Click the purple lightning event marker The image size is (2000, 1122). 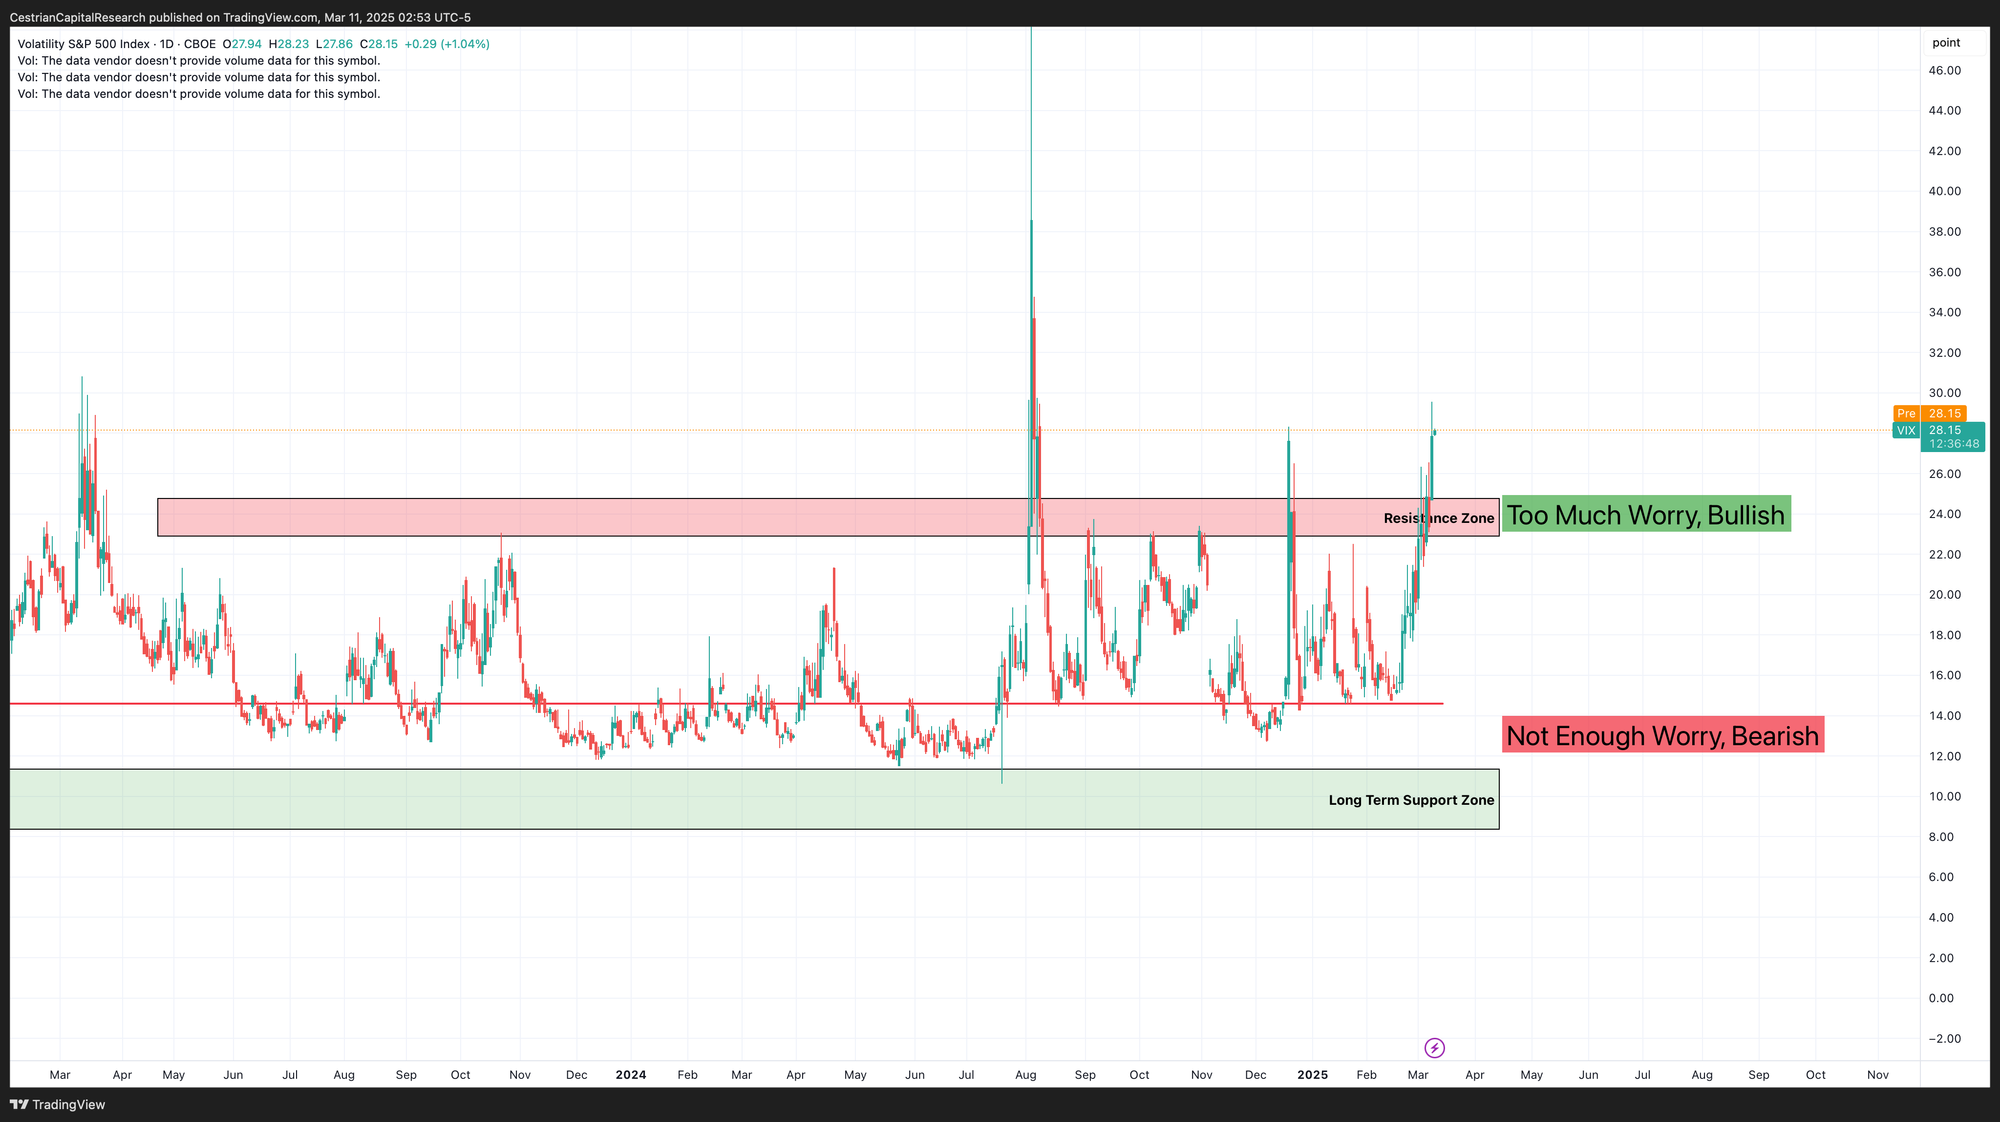[x=1434, y=1048]
